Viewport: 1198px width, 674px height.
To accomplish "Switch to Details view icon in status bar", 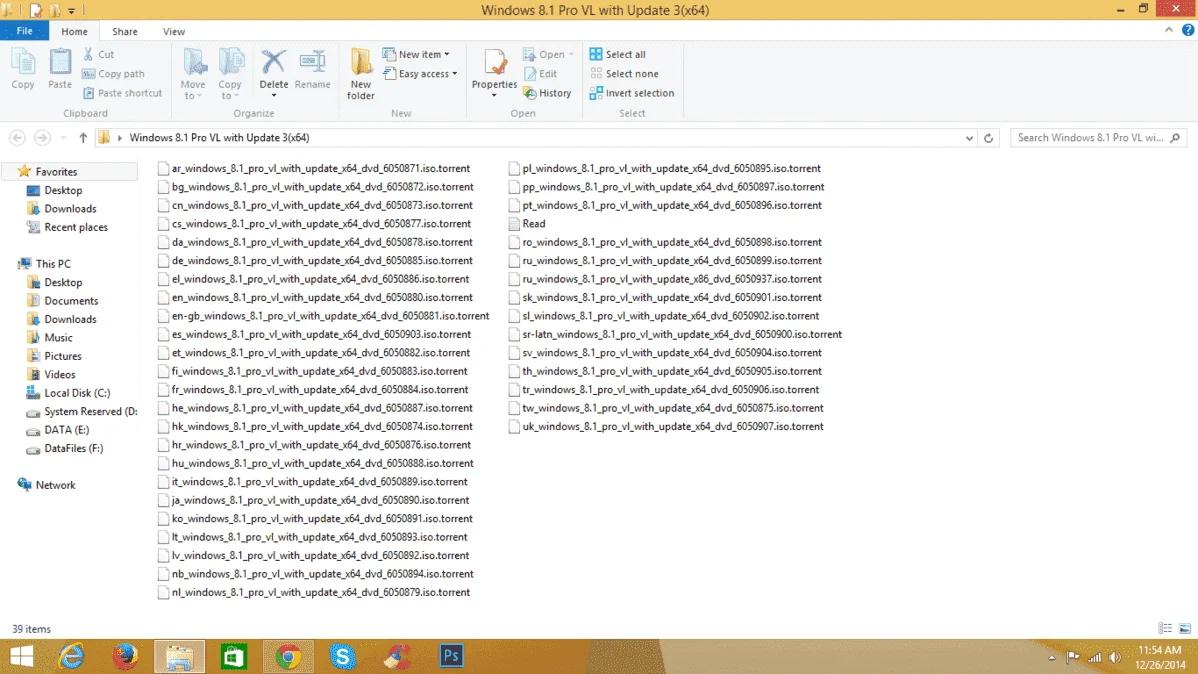I will pyautogui.click(x=1165, y=628).
